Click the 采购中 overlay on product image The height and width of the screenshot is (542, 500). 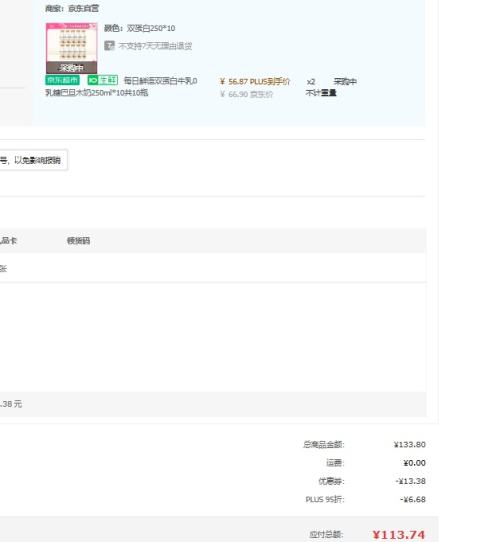click(72, 67)
